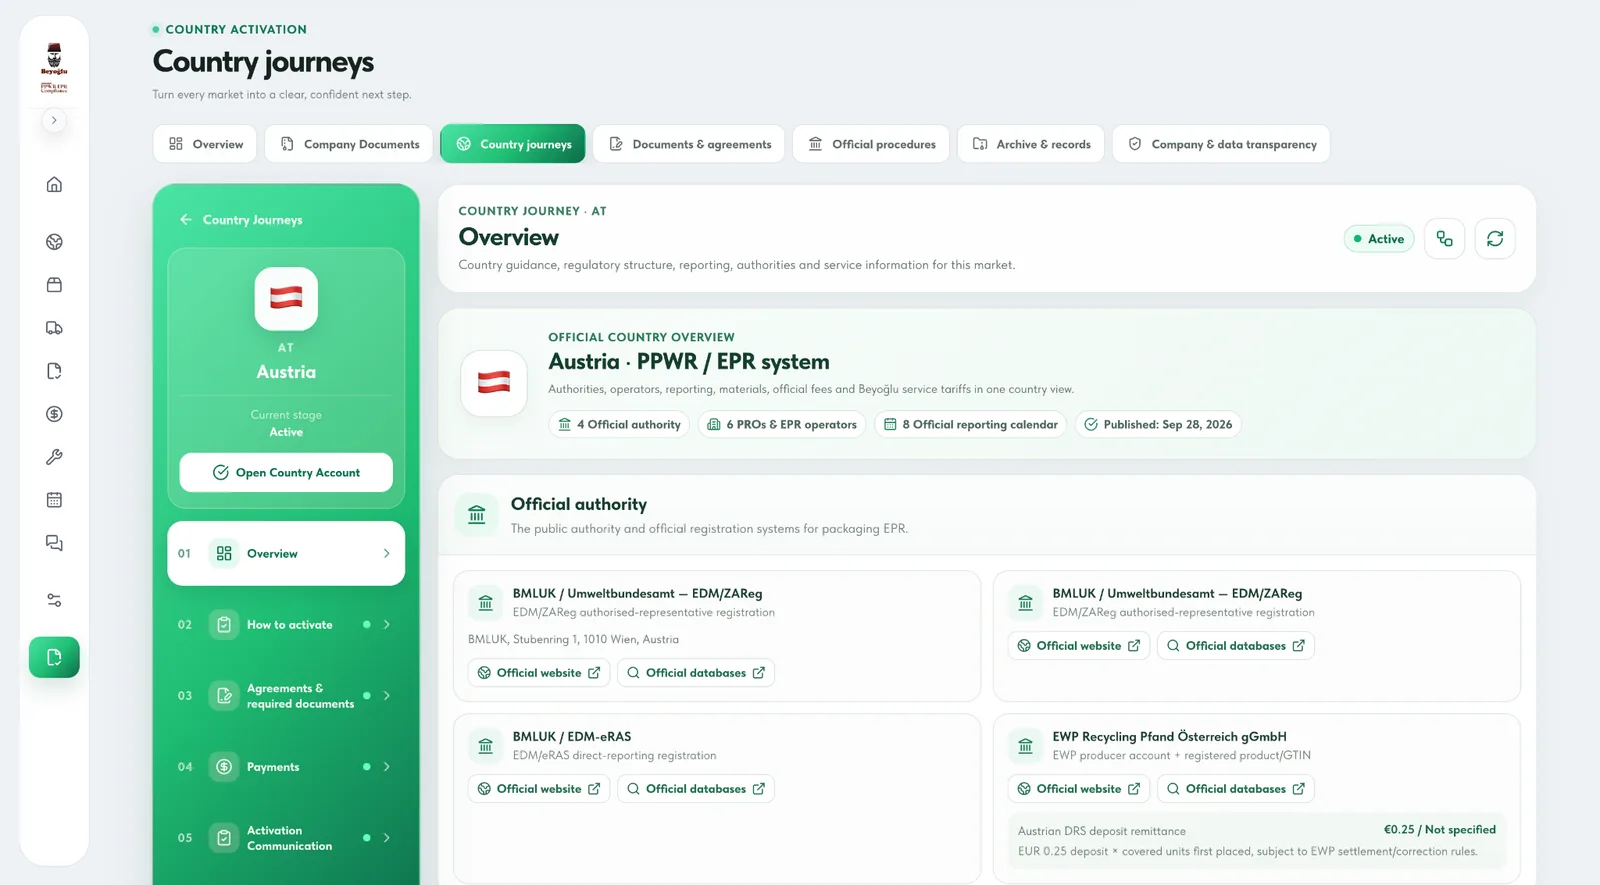
Task: Expand the sidebar with the chevron button
Action: click(x=54, y=120)
